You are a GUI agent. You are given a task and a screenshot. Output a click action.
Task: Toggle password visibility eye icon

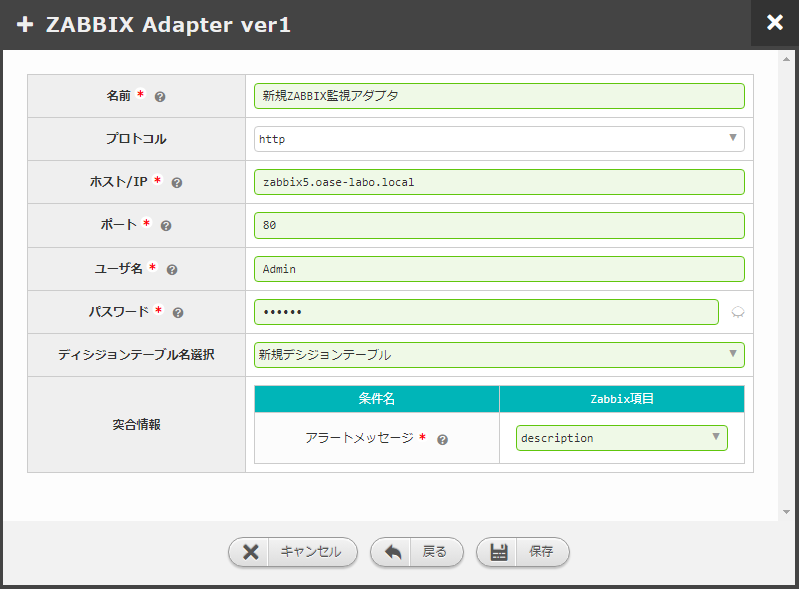point(737,312)
